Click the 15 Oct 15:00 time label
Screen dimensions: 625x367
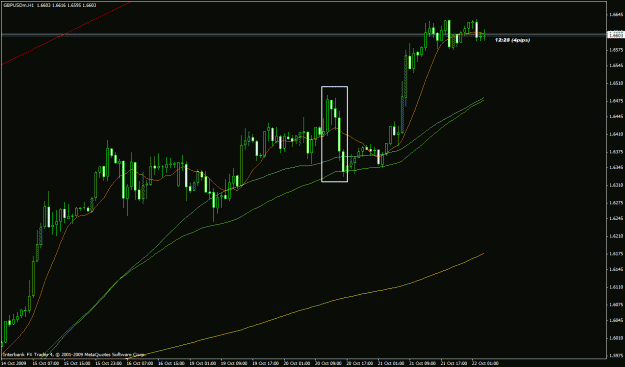click(76, 363)
